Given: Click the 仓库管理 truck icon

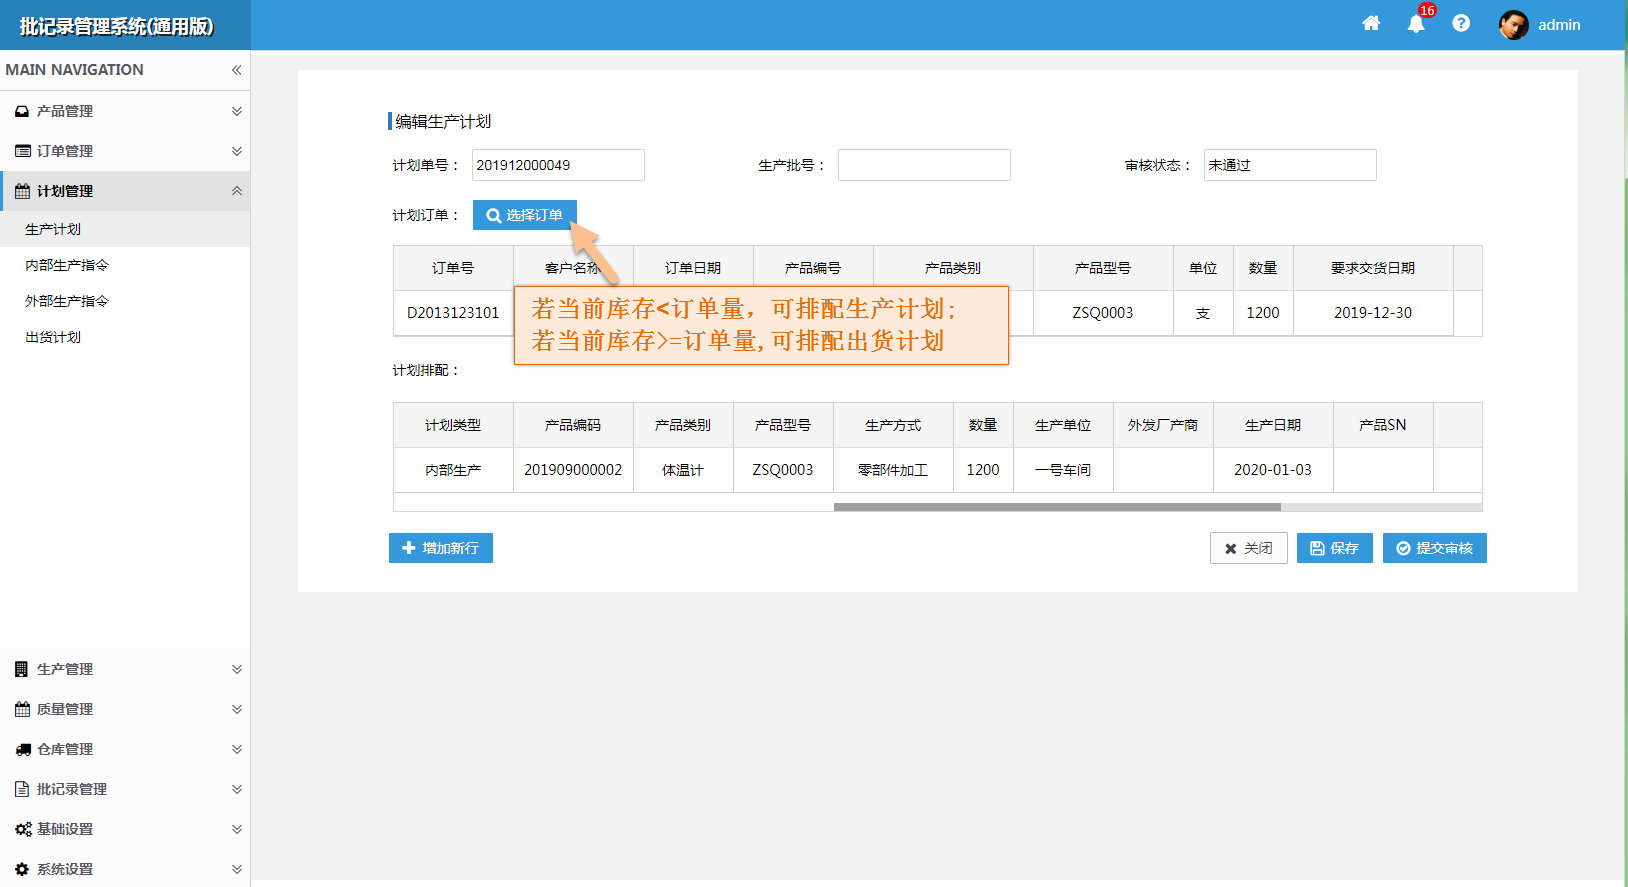Looking at the screenshot, I should [22, 749].
